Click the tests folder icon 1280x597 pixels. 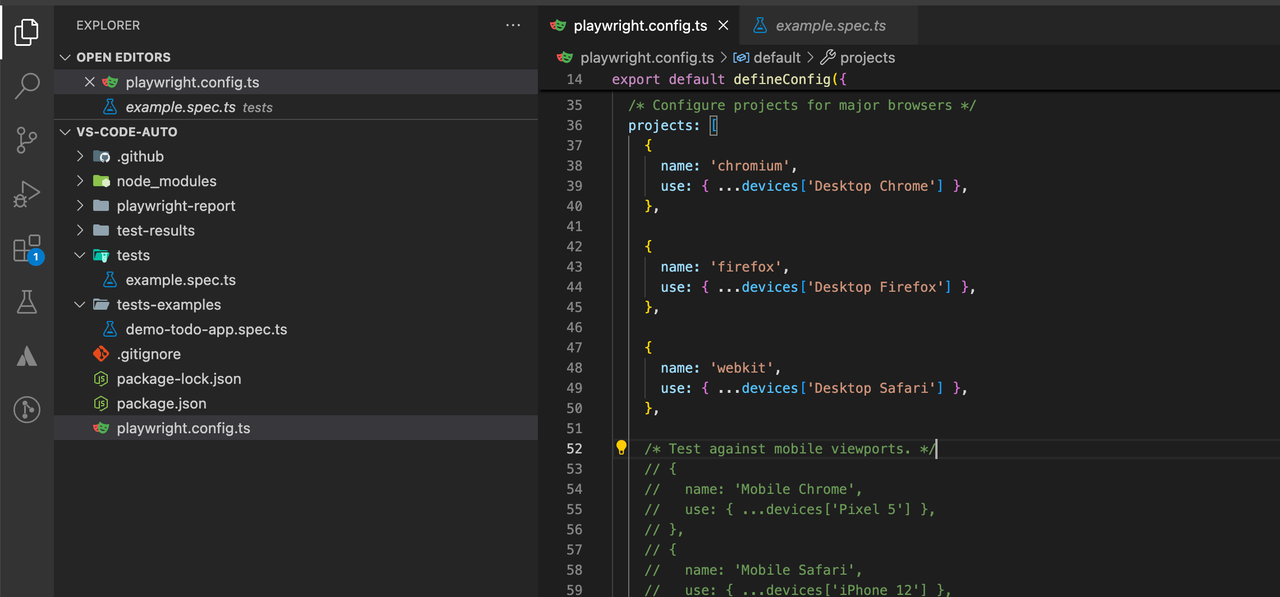click(x=100, y=255)
